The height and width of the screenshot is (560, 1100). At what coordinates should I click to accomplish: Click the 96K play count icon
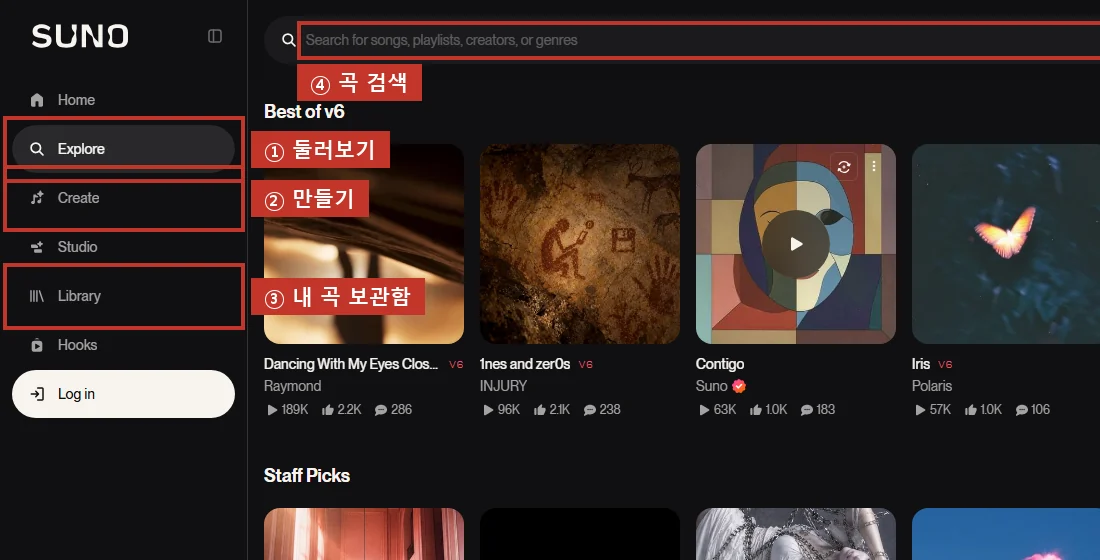(x=488, y=410)
